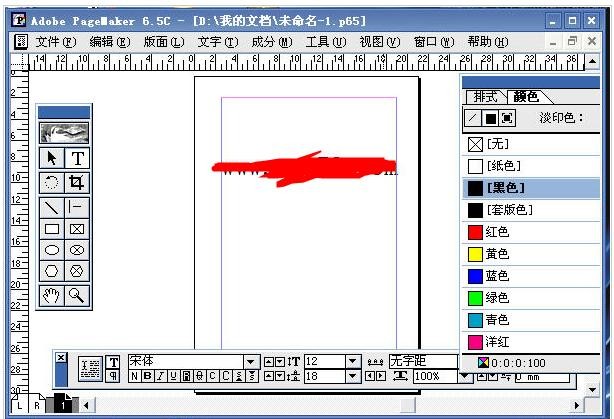Open the 帮助(H) menu
Image resolution: width=614 pixels, height=419 pixels.
488,42
